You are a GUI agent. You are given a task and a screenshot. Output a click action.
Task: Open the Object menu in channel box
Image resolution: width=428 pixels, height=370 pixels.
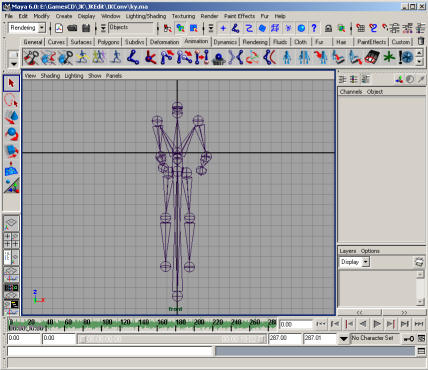pos(375,92)
